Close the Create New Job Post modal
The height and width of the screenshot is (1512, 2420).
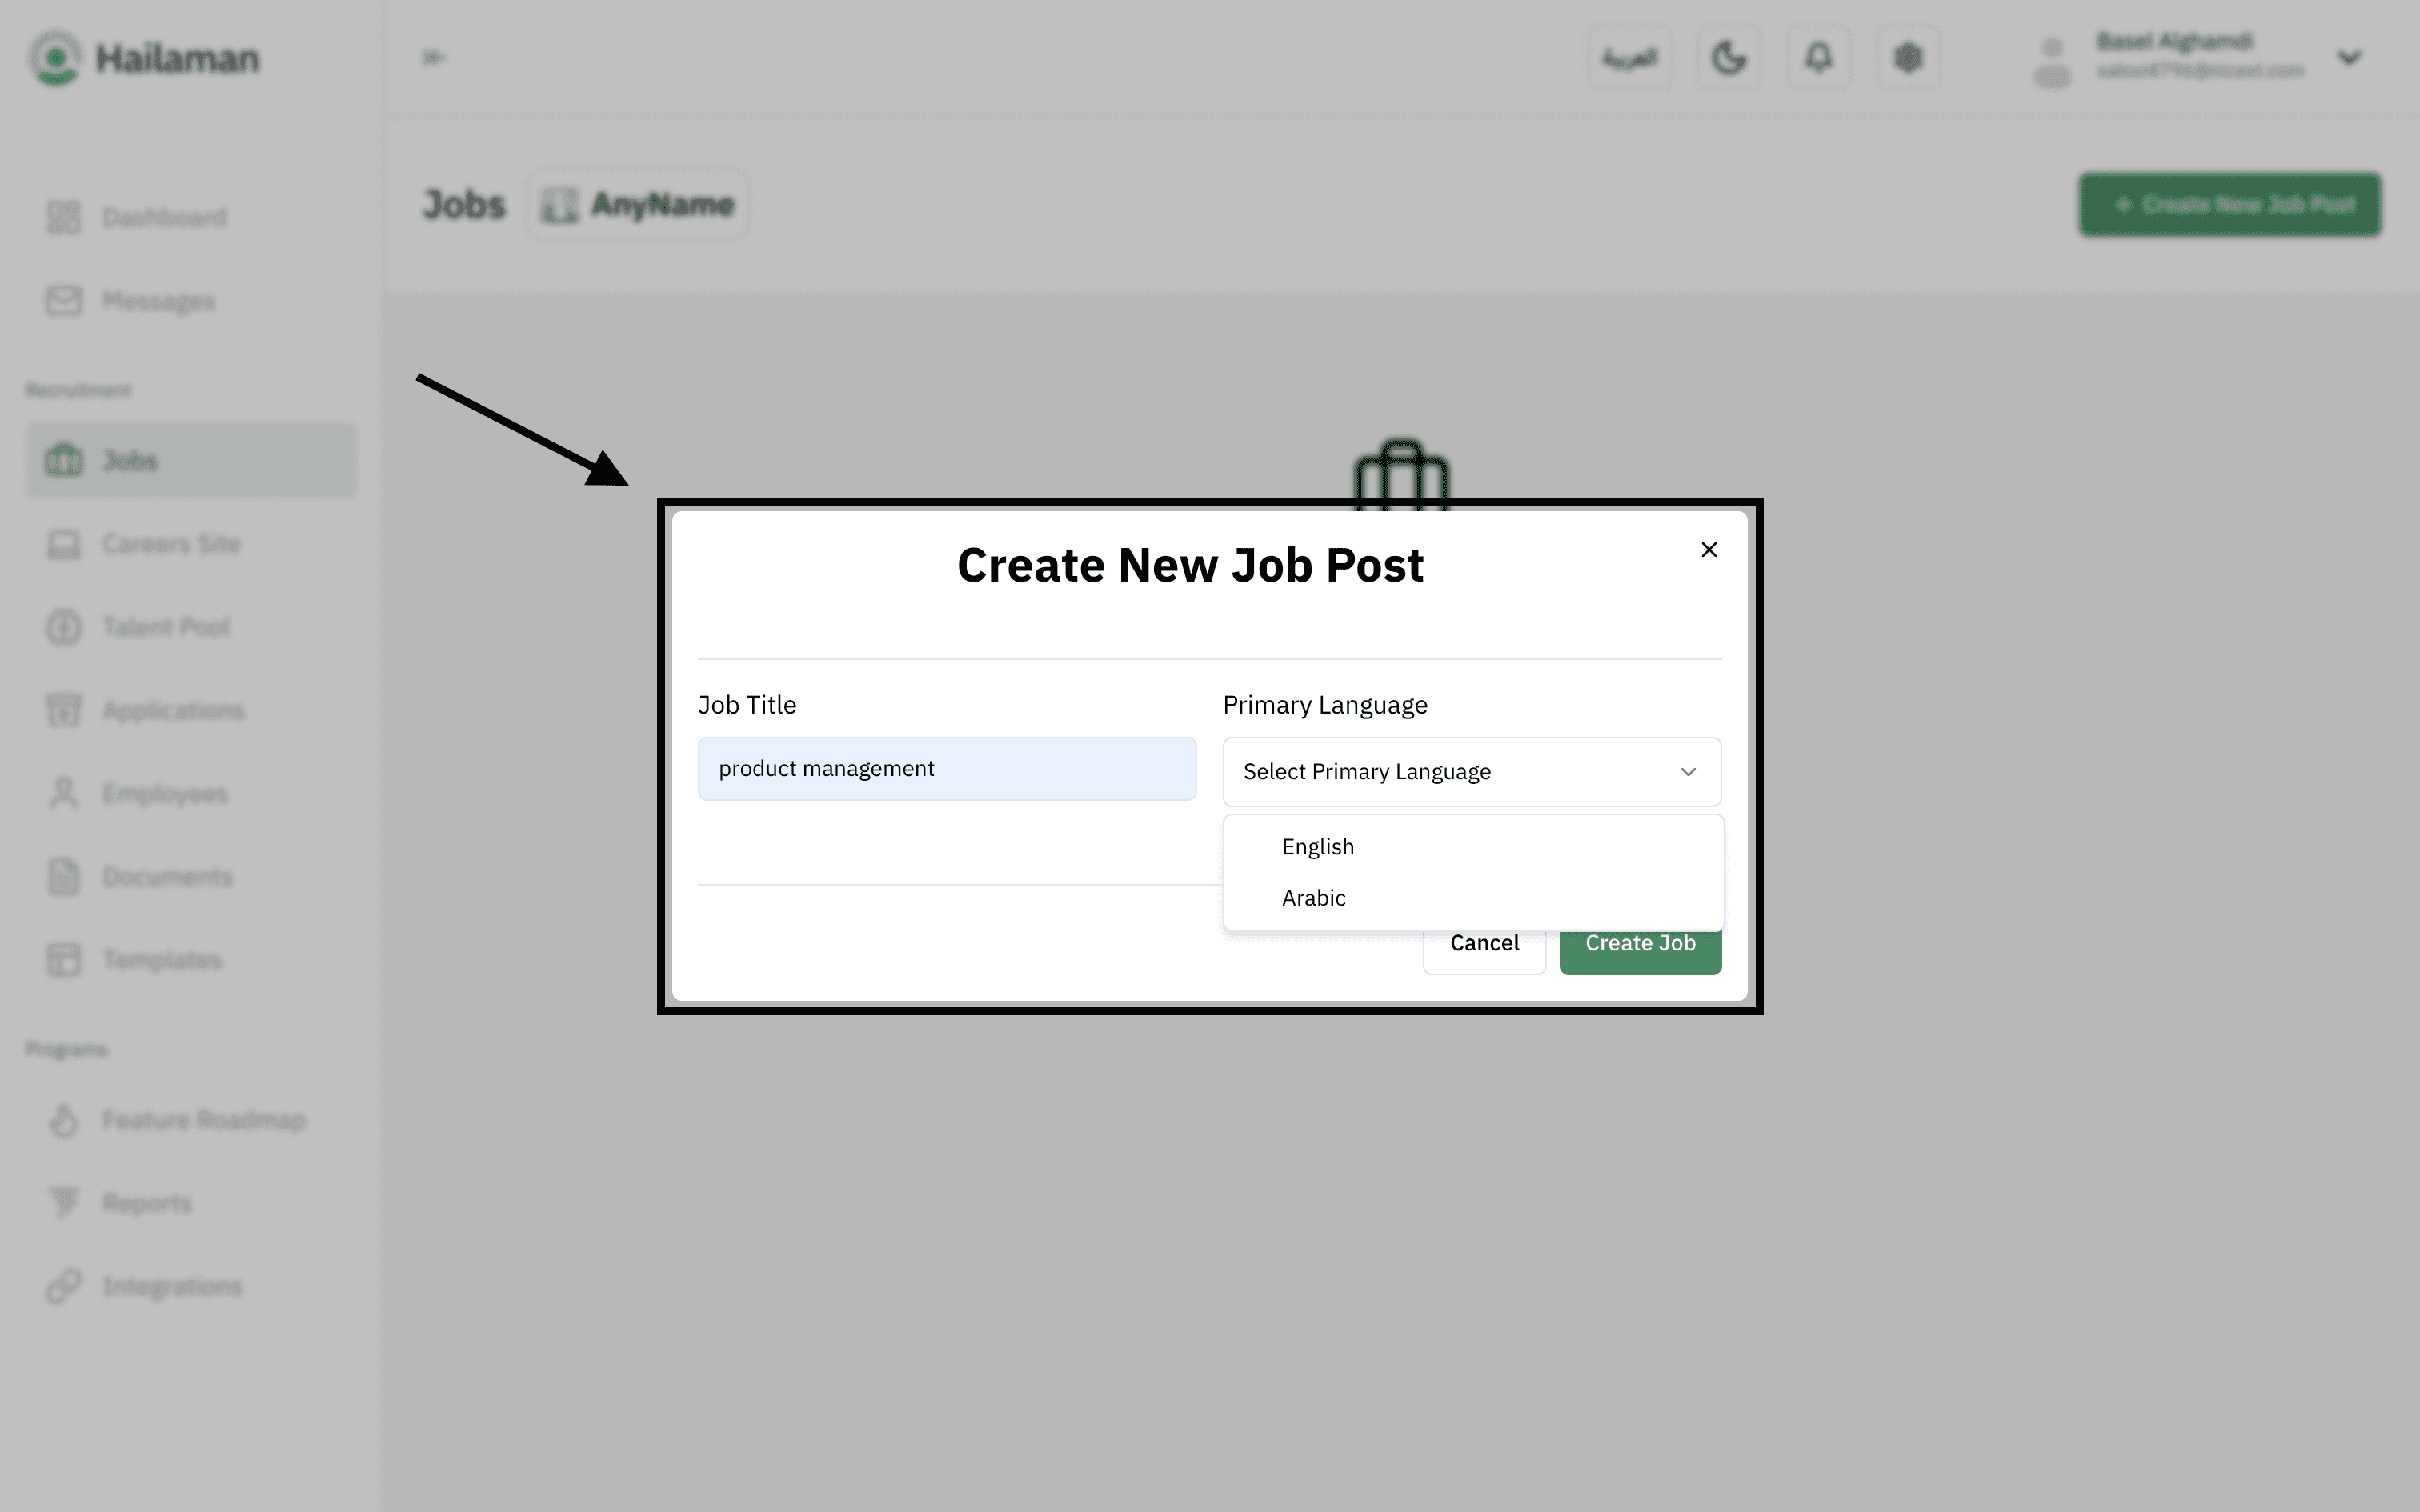pos(1708,550)
